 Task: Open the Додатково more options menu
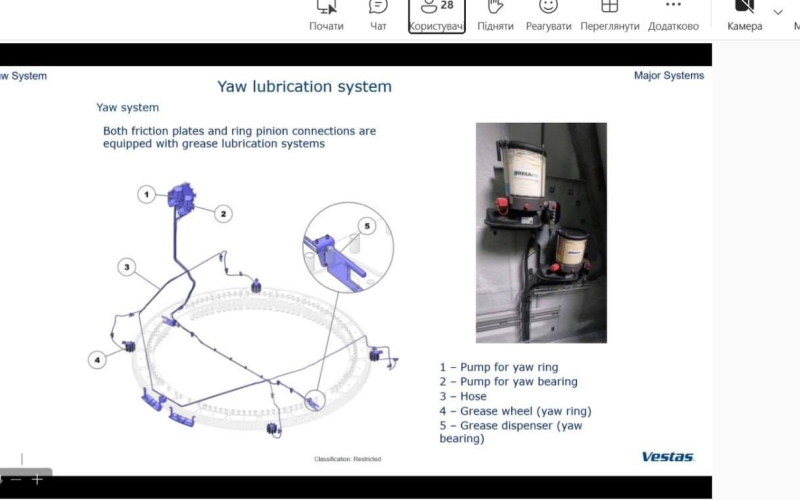coord(673,16)
